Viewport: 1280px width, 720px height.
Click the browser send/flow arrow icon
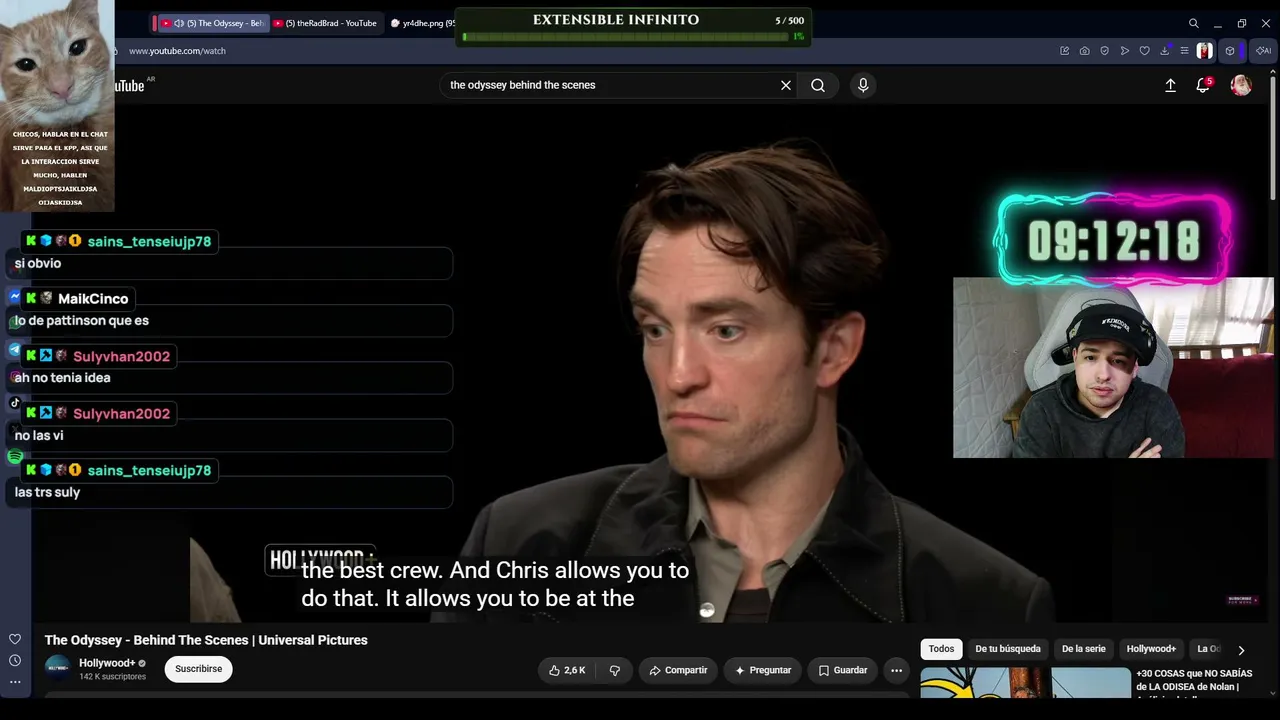tap(1124, 51)
